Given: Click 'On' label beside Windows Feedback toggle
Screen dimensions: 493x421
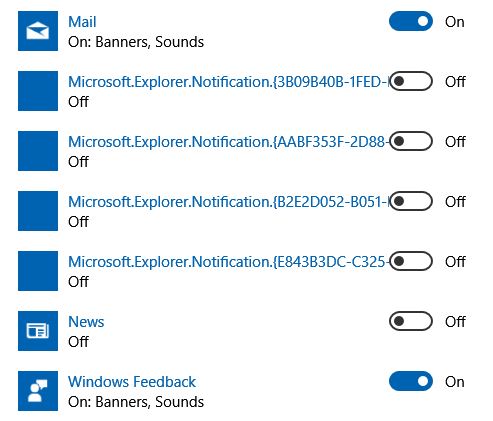Looking at the screenshot, I should (x=455, y=382).
